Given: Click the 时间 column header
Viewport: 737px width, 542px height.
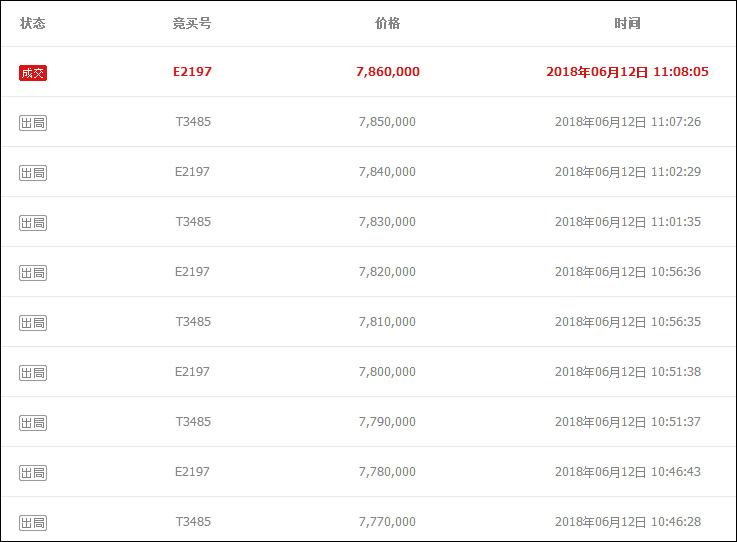Looking at the screenshot, I should [x=627, y=23].
